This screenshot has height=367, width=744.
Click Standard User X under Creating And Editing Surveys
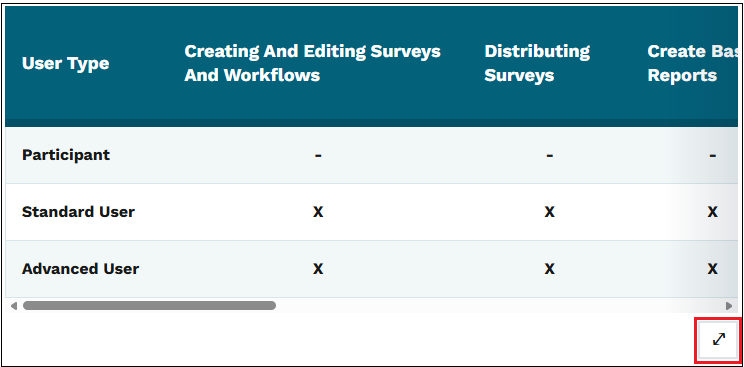318,212
